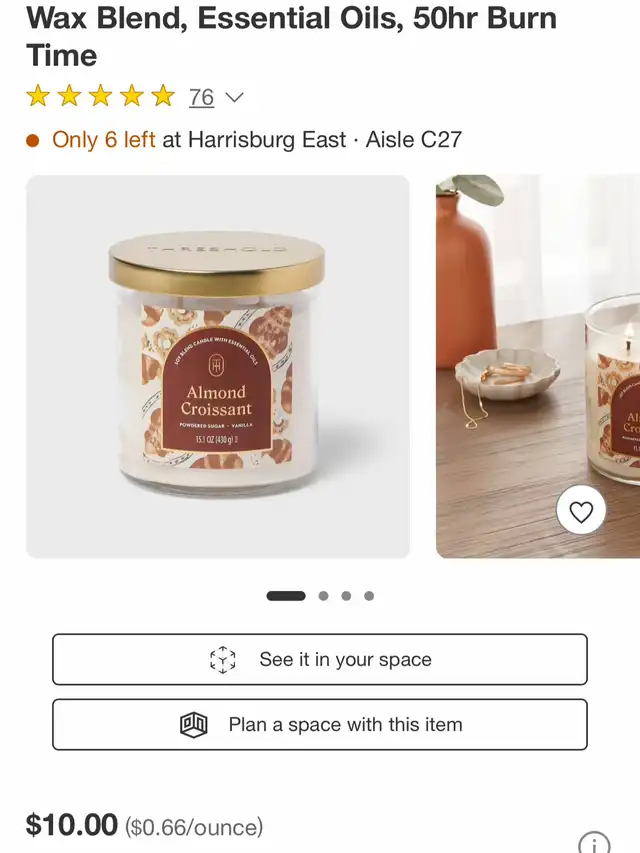Click the room planner icon
This screenshot has width=640, height=853.
click(194, 725)
